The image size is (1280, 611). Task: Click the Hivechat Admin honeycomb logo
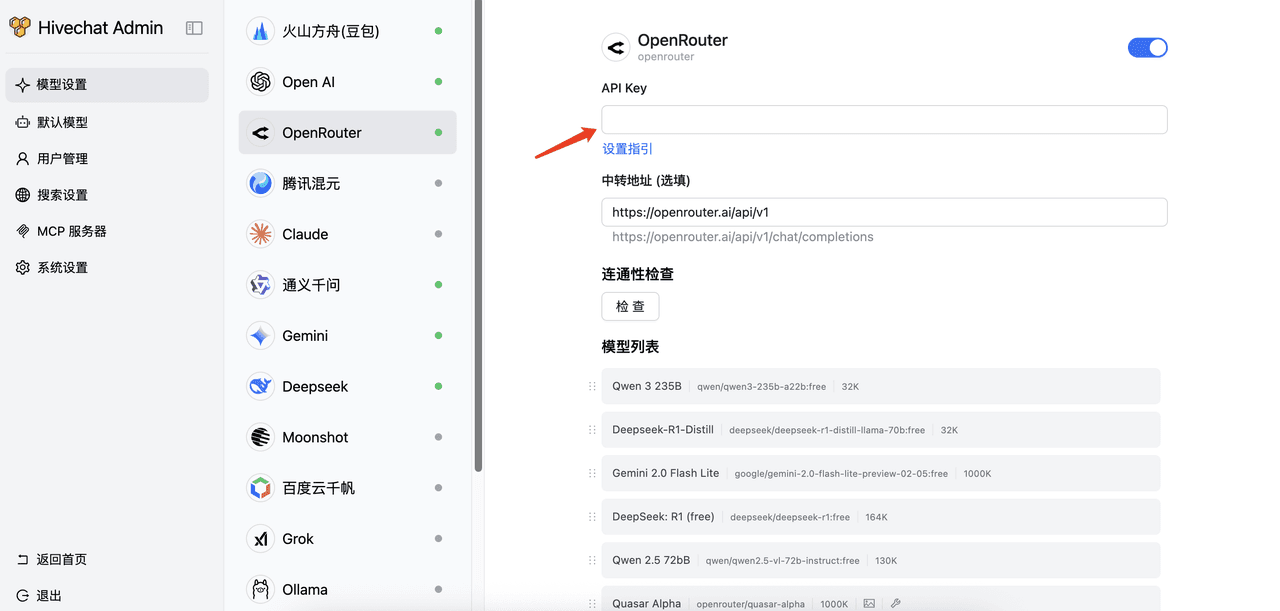20,28
